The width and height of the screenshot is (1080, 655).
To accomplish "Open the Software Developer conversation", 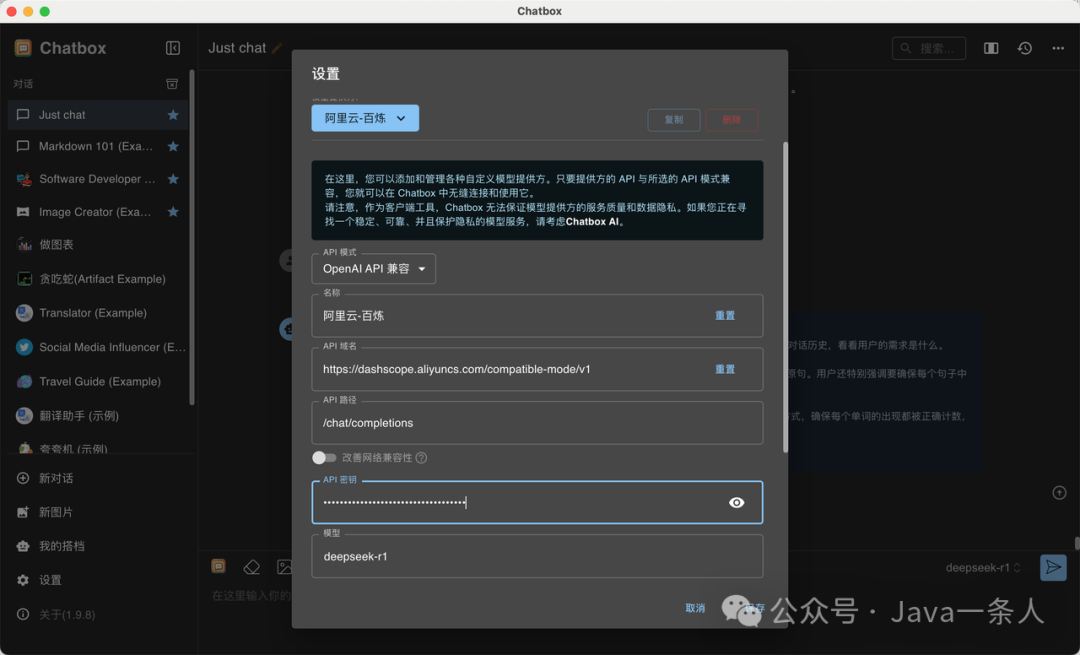I will [x=97, y=179].
